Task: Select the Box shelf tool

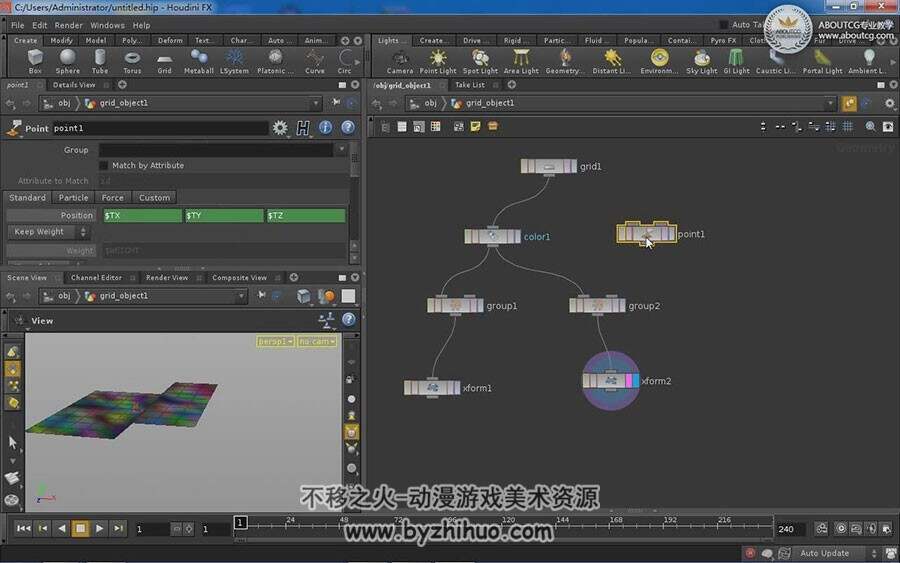Action: (35, 61)
